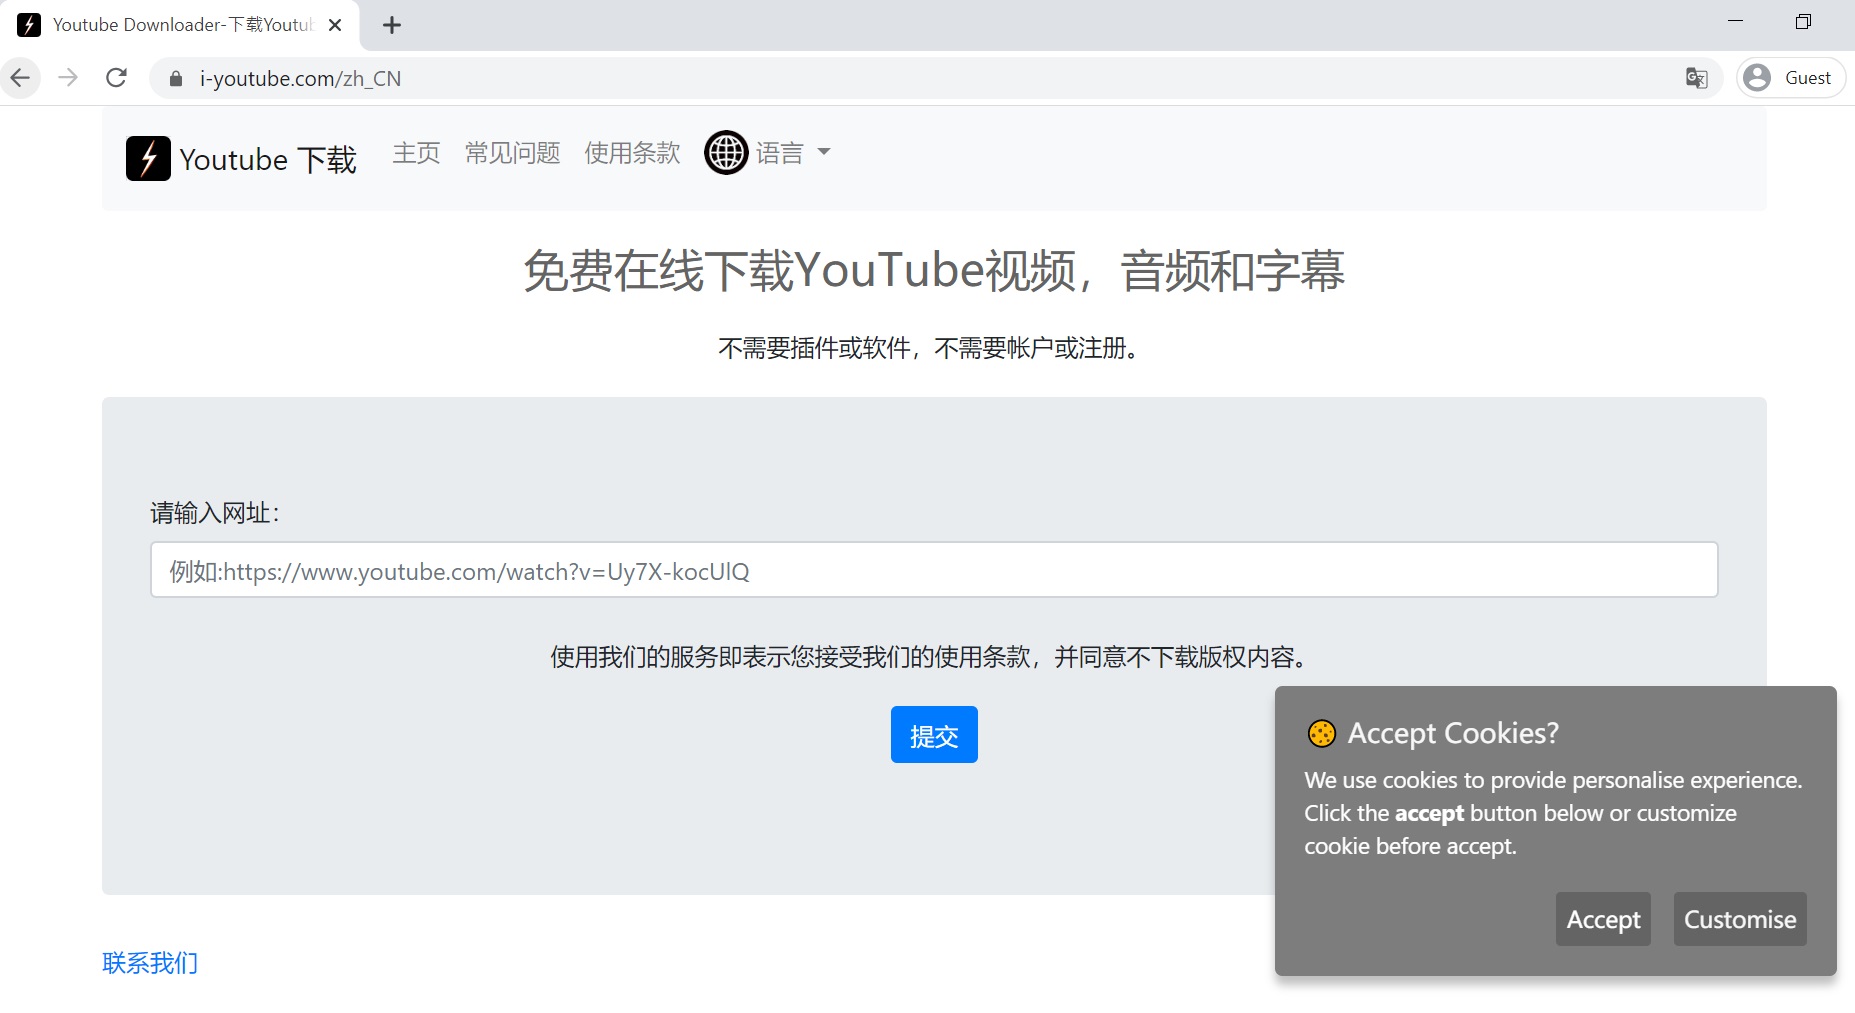The height and width of the screenshot is (1013, 1855).
Task: Open the 联系我们 contact link
Action: (x=150, y=963)
